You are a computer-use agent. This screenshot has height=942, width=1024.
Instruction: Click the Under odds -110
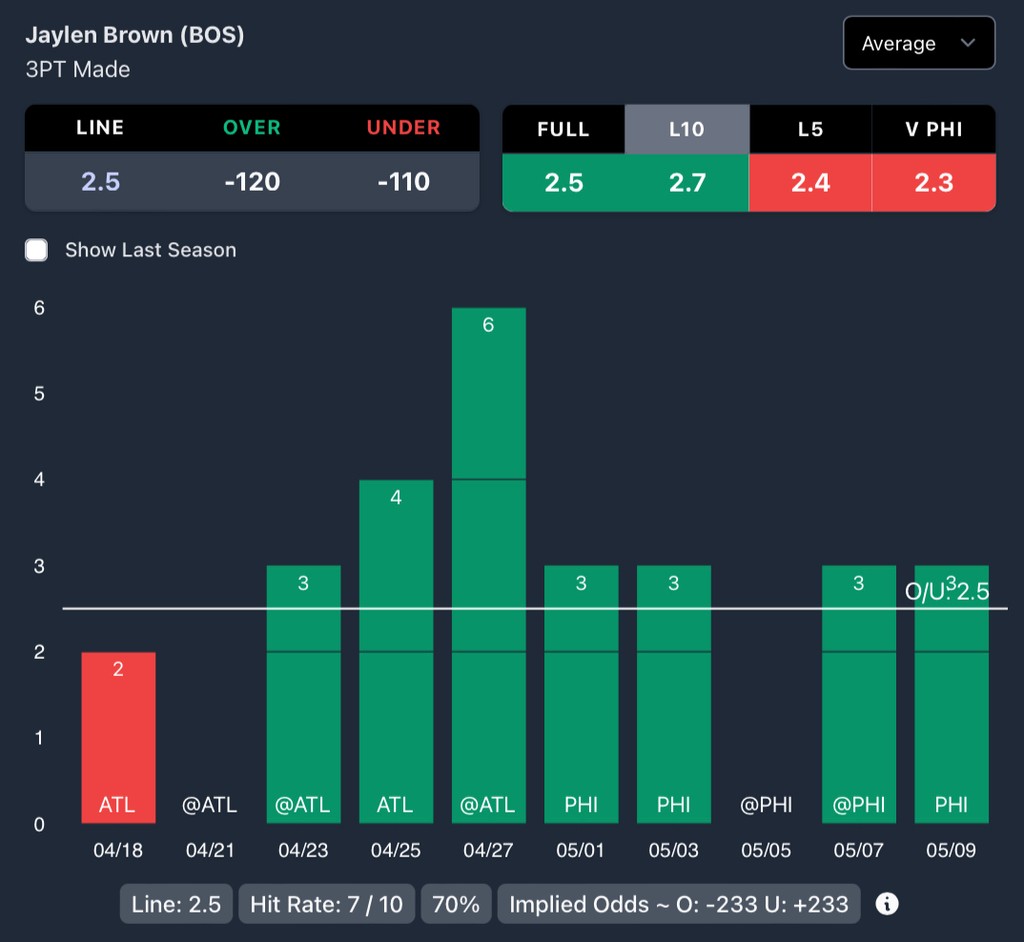(x=404, y=182)
